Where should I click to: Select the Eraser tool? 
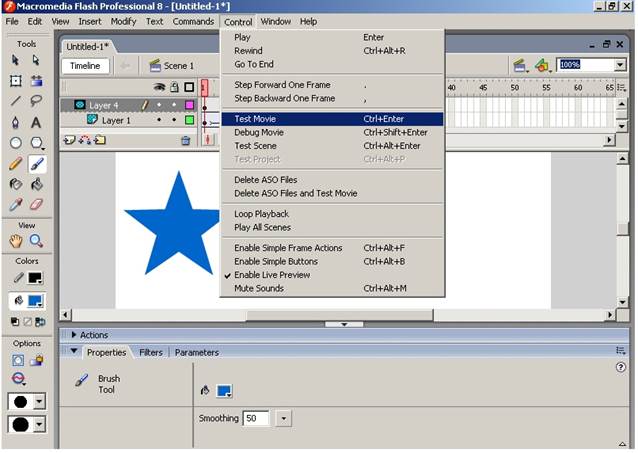[x=37, y=204]
